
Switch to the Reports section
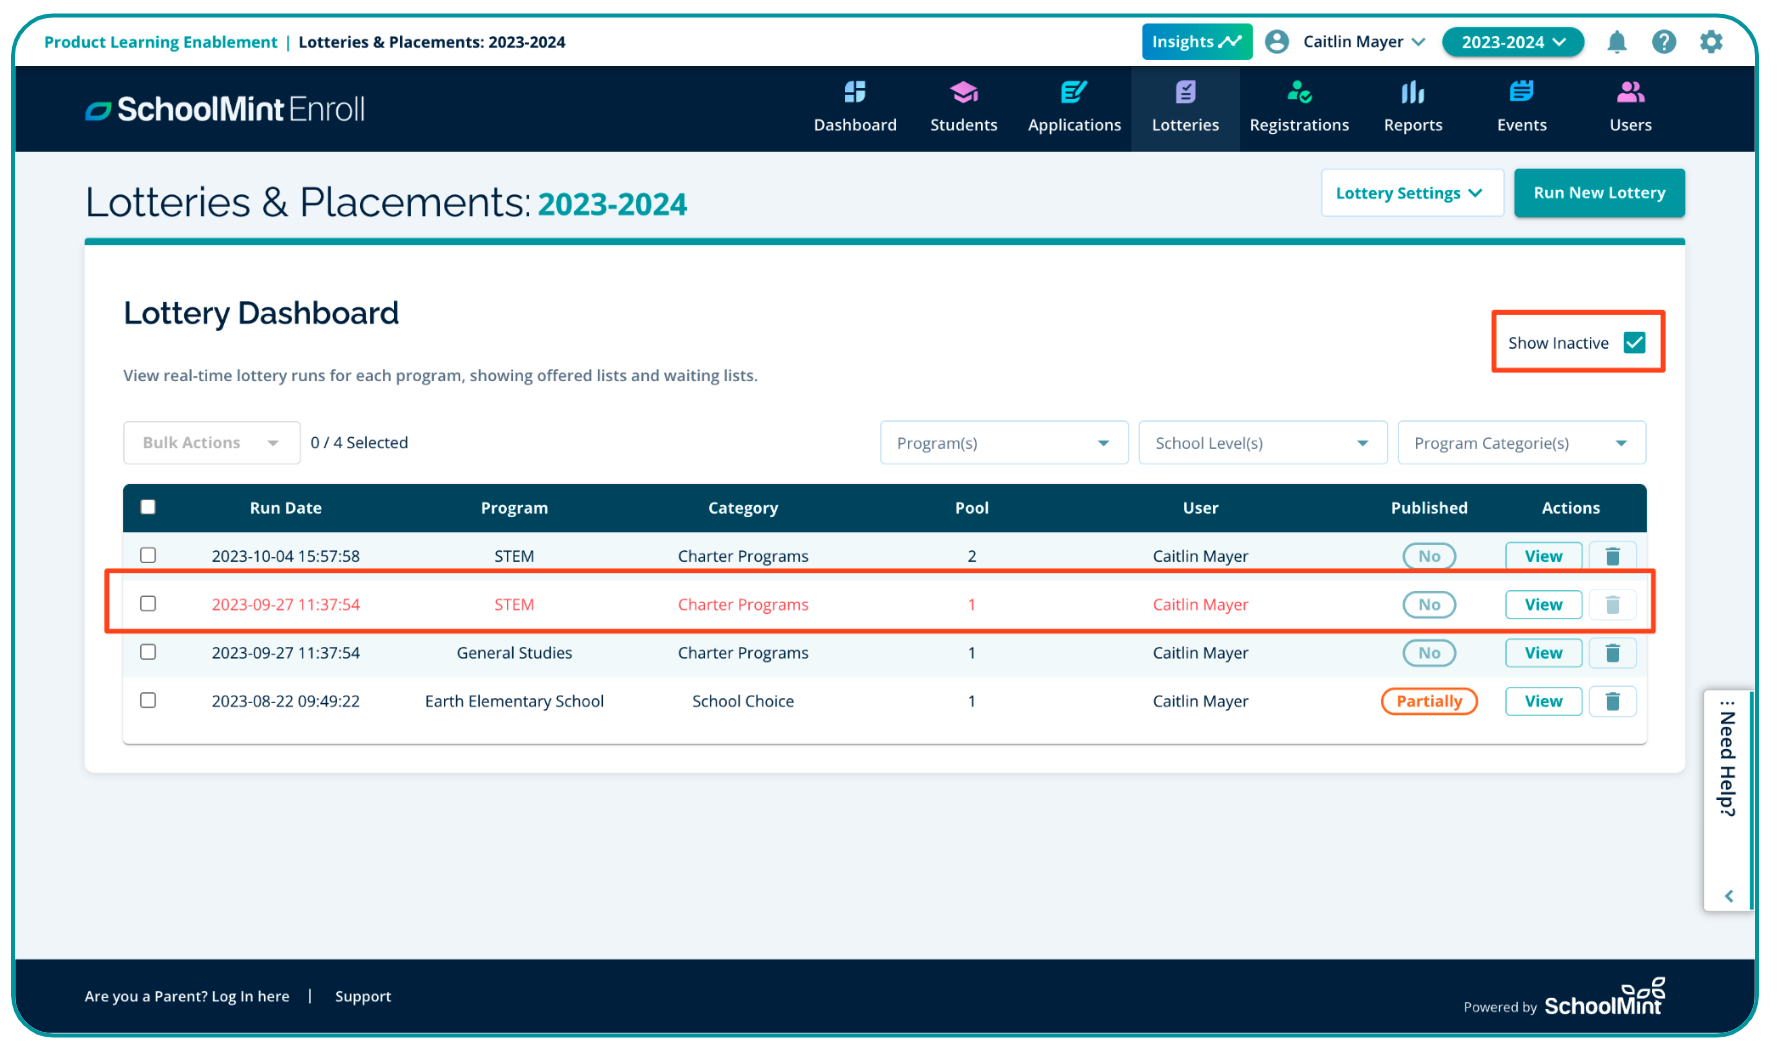[x=1412, y=107]
